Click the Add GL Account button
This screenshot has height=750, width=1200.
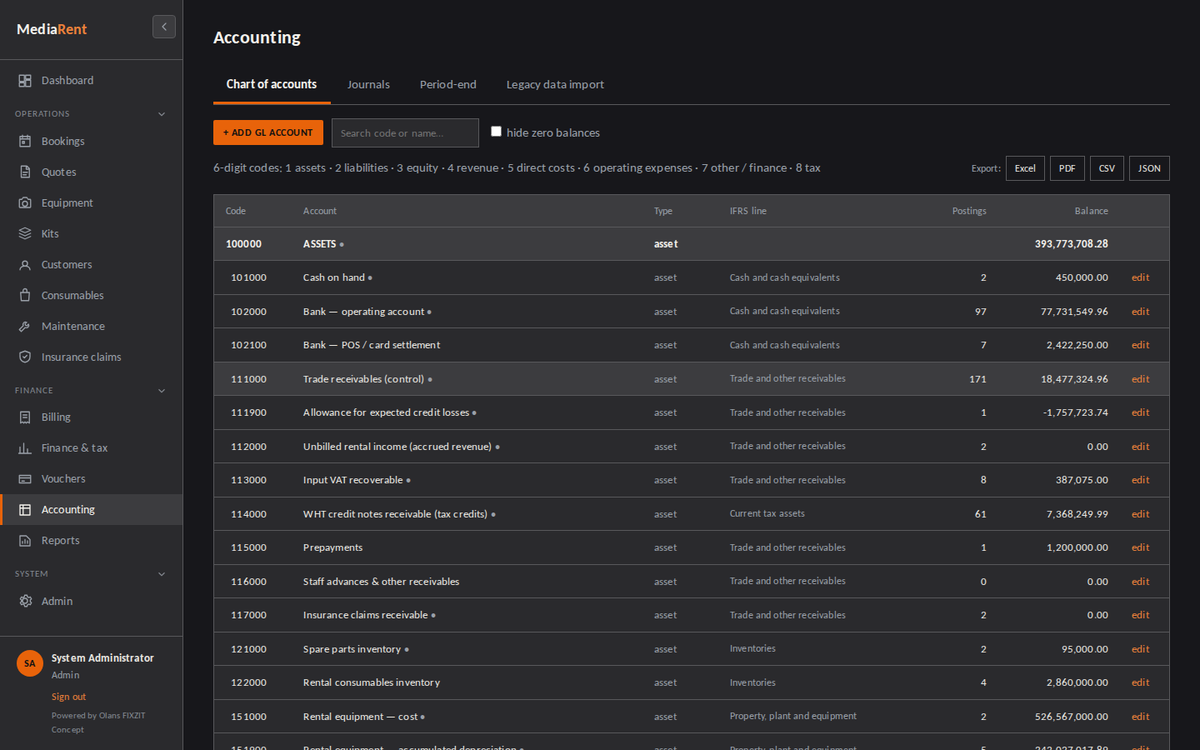(268, 132)
